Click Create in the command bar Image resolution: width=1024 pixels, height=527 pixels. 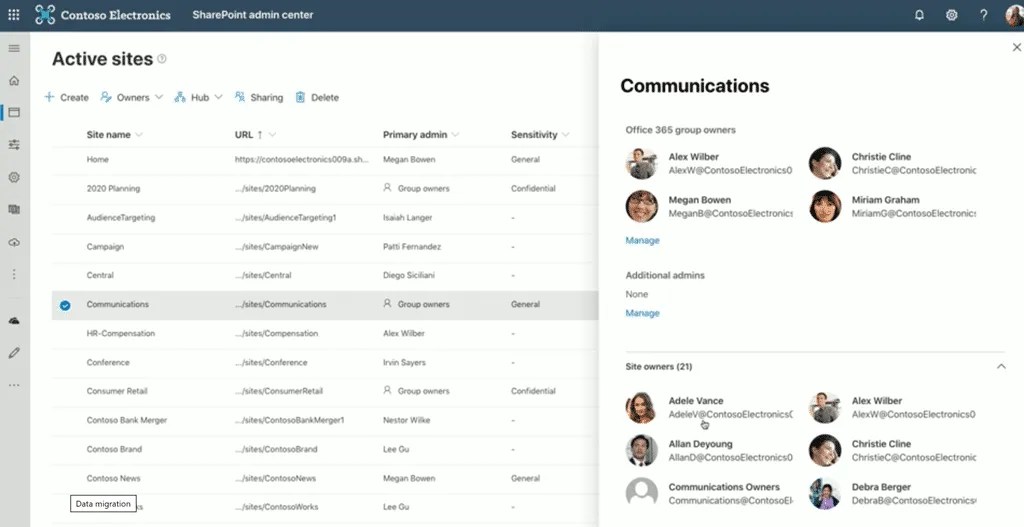67,97
